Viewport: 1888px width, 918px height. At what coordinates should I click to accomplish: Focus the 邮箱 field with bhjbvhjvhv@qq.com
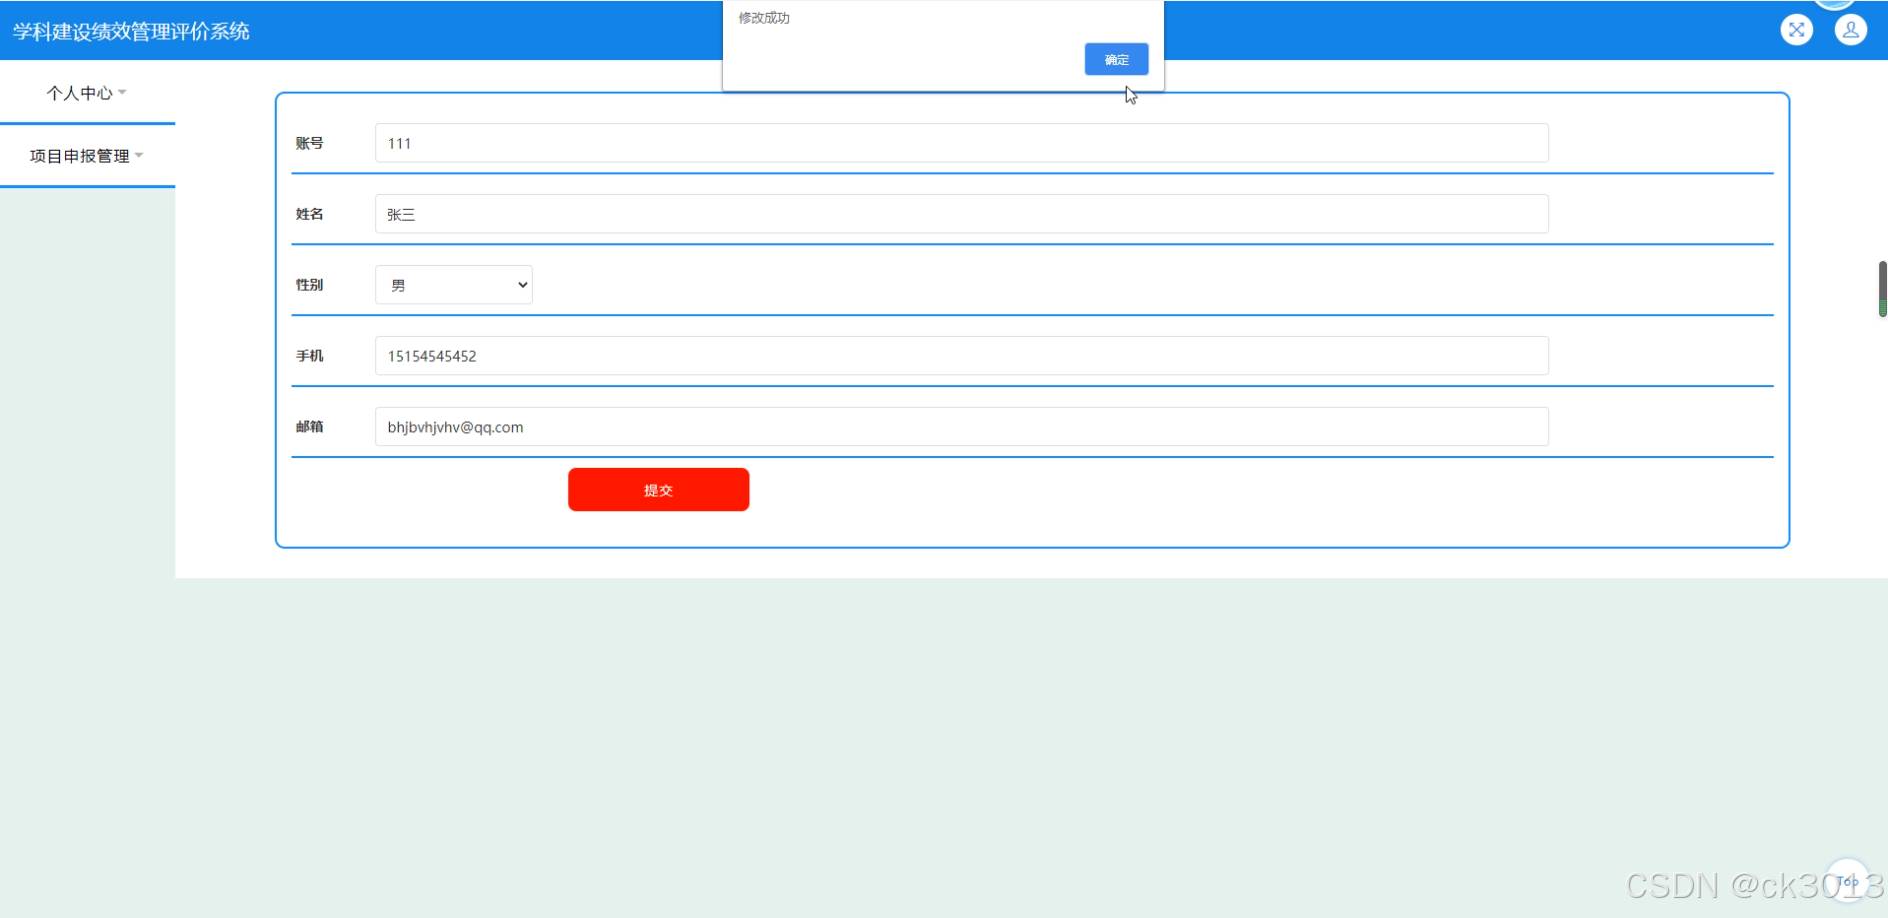(962, 427)
